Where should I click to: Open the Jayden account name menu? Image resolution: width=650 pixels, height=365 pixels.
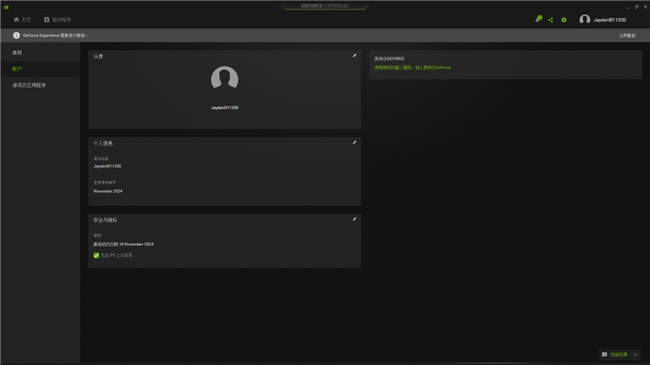click(x=609, y=20)
